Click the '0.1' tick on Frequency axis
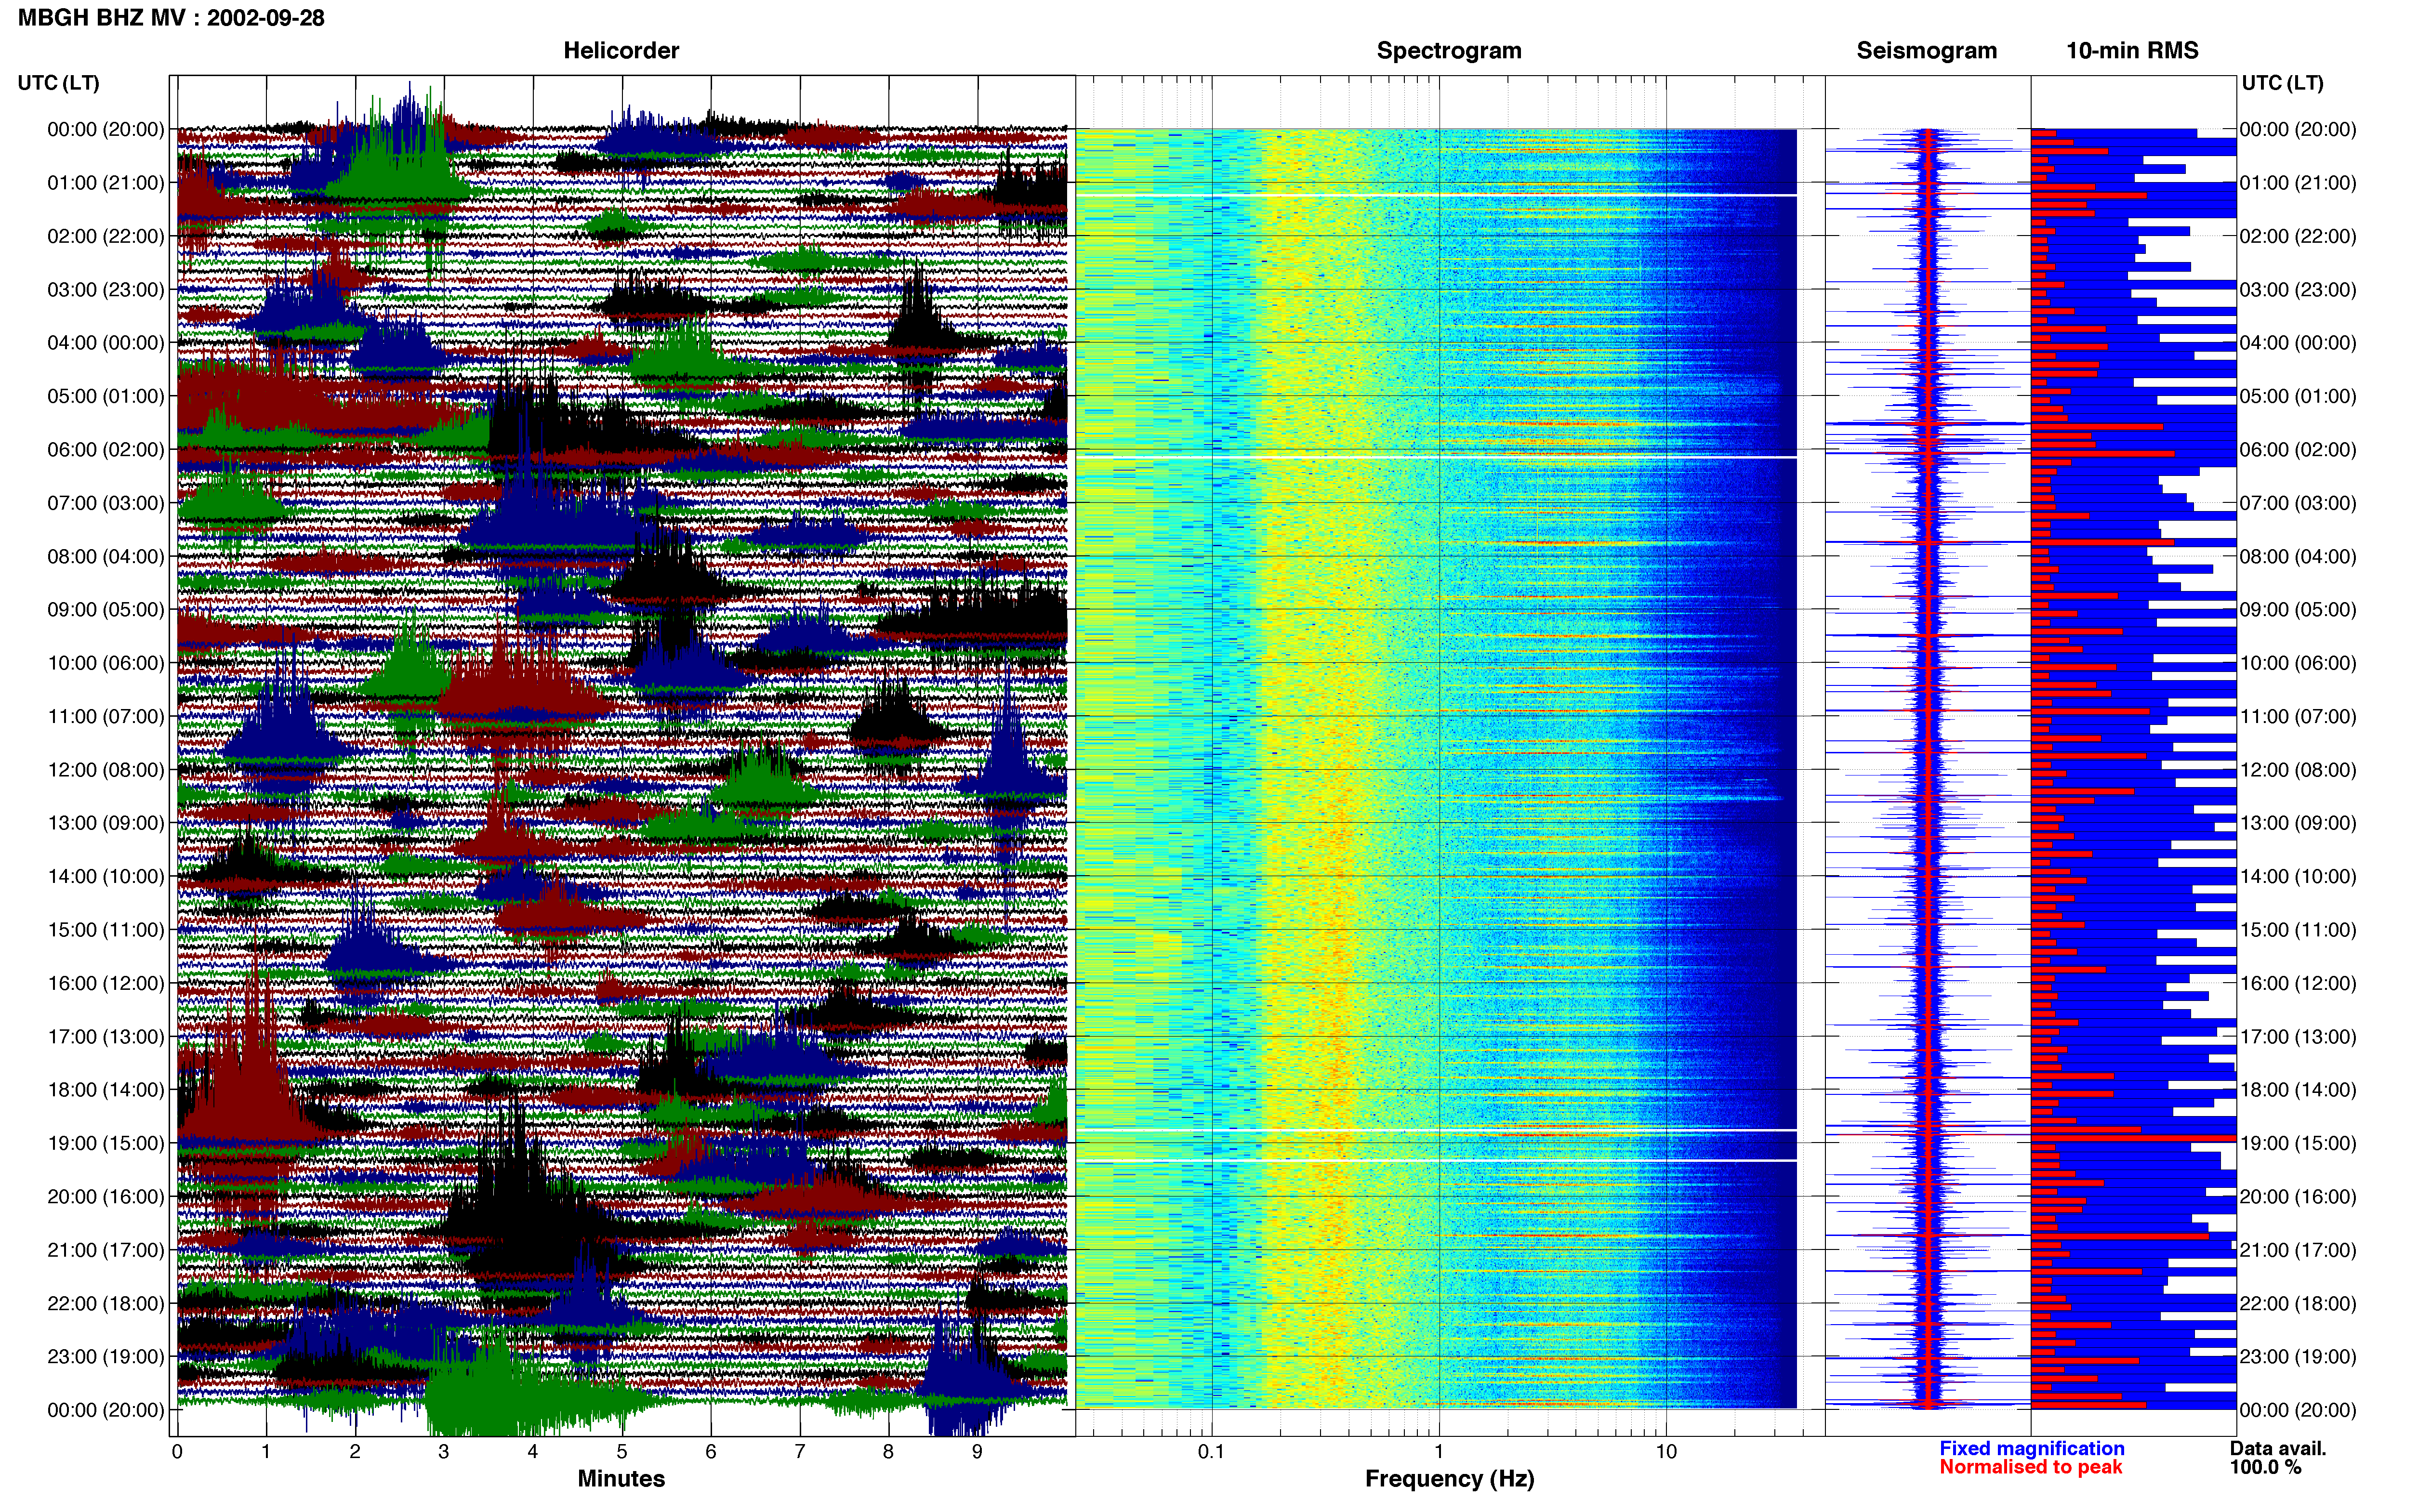 pos(1211,1452)
